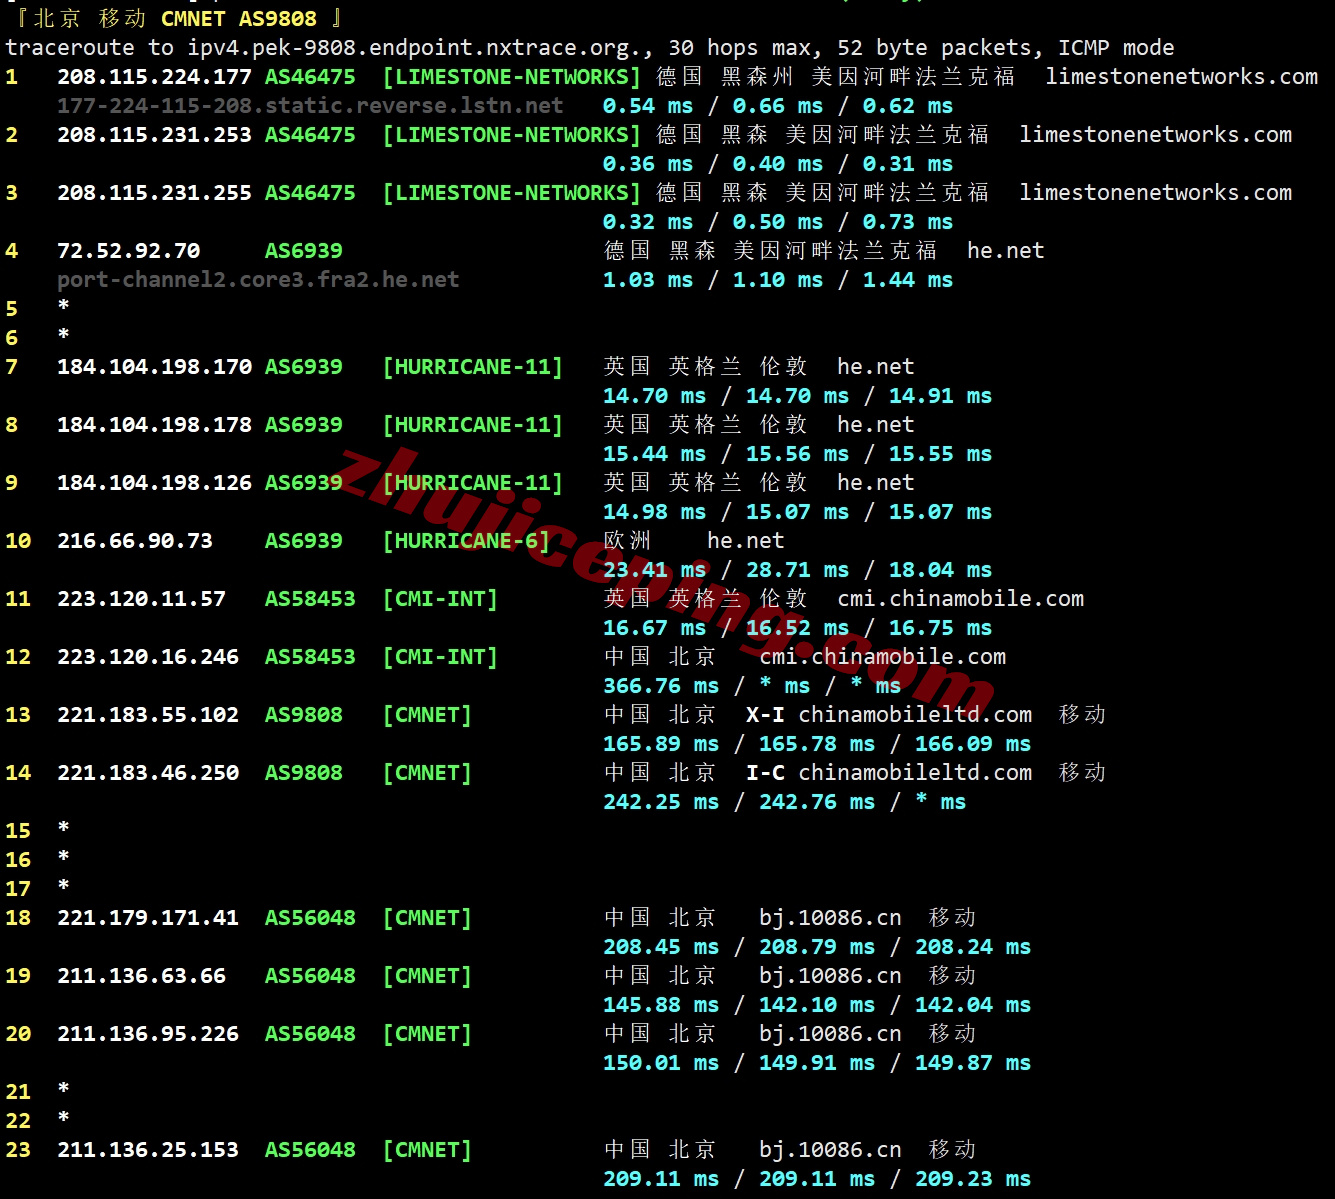Click the latency value 208.45 ms
Image resolution: width=1335 pixels, height=1199 pixels.
661,947
